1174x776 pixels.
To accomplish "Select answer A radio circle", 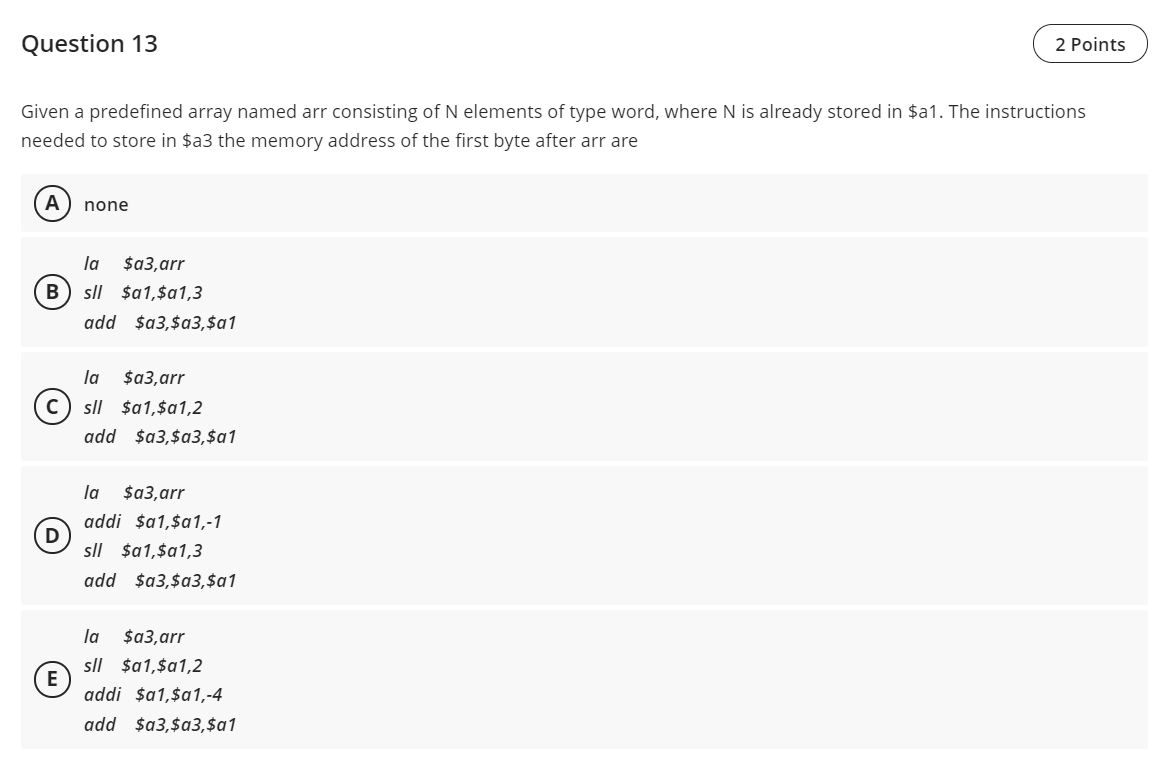I will click(52, 204).
